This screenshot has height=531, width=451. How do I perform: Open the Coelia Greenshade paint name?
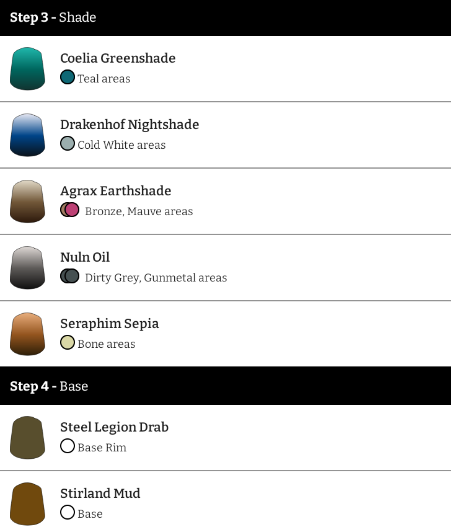[x=118, y=58]
